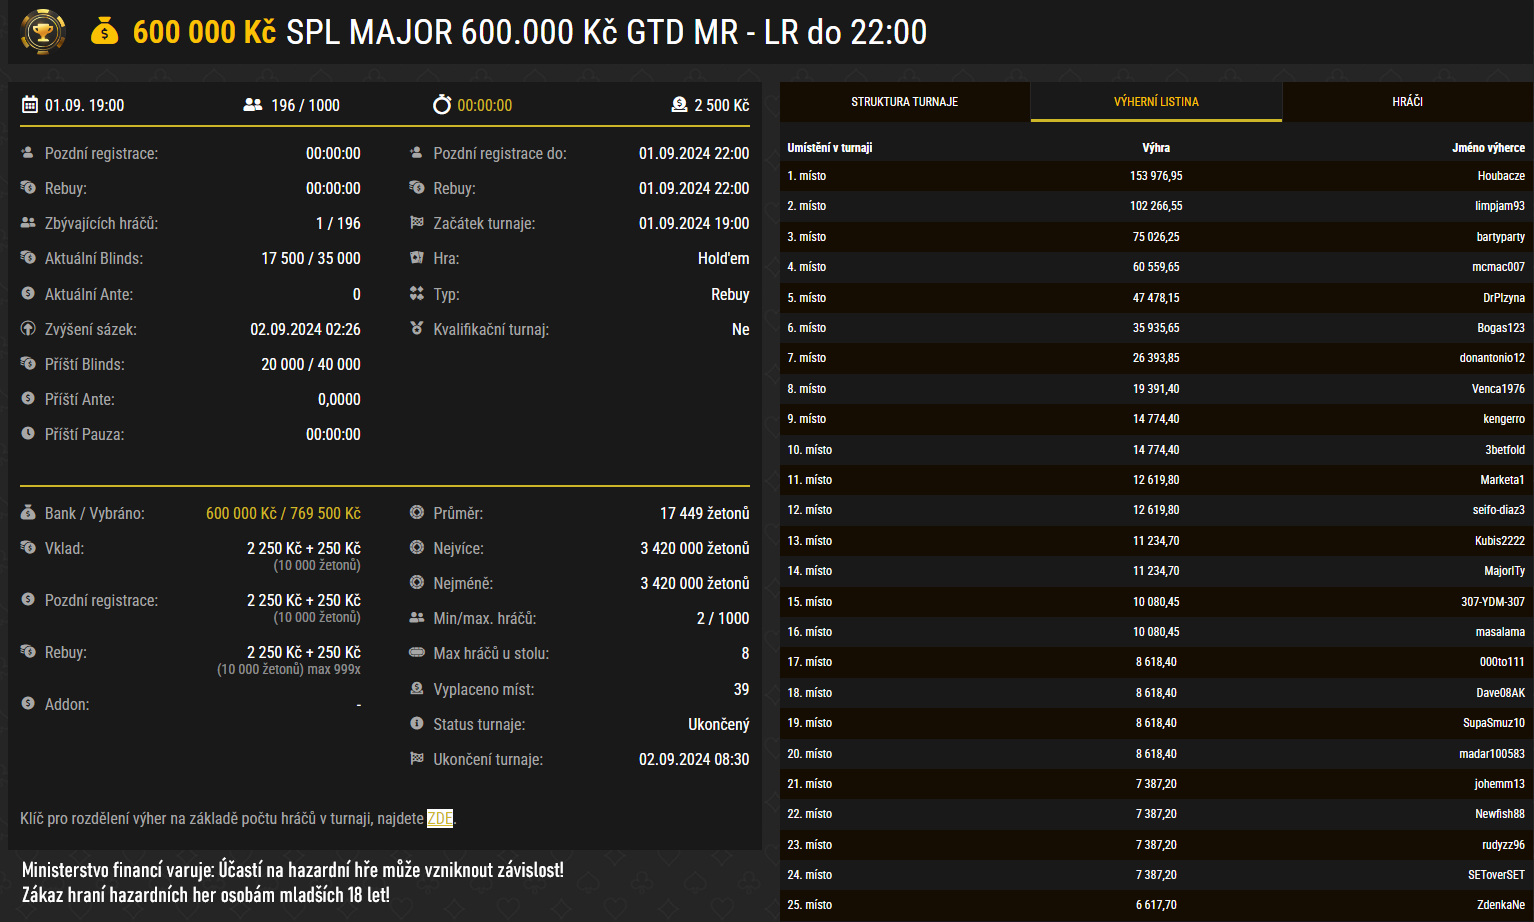
Task: Click the 02.09.2024 08:30 end time
Action: [x=694, y=759]
